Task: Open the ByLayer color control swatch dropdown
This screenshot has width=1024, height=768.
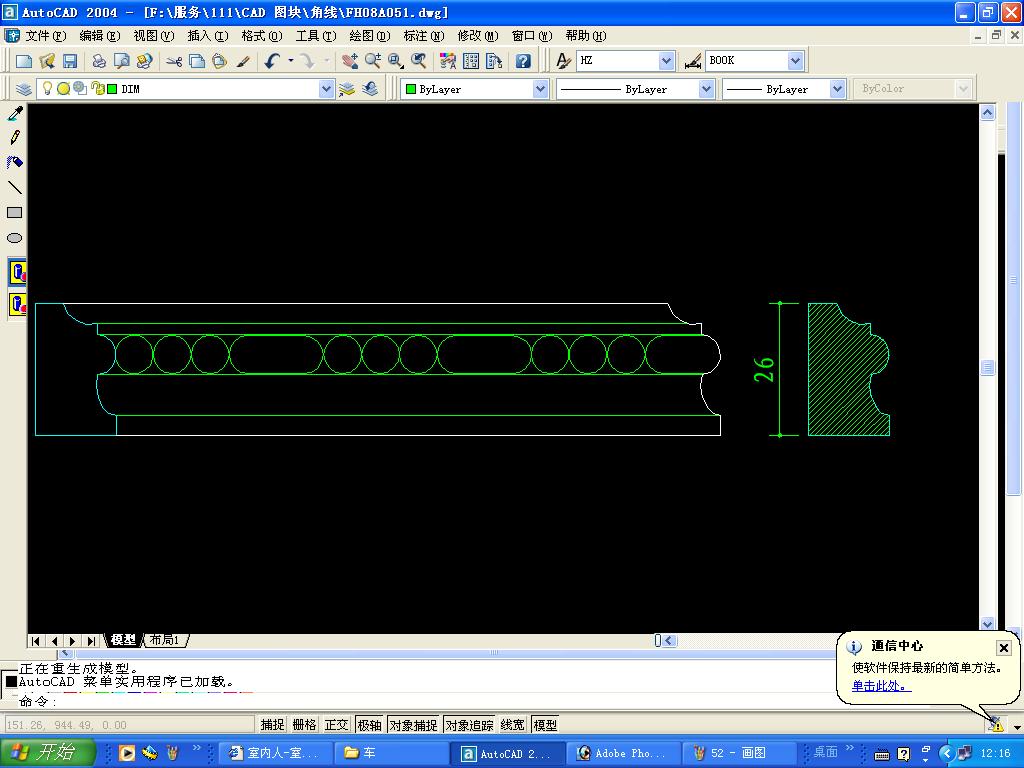Action: pos(540,89)
